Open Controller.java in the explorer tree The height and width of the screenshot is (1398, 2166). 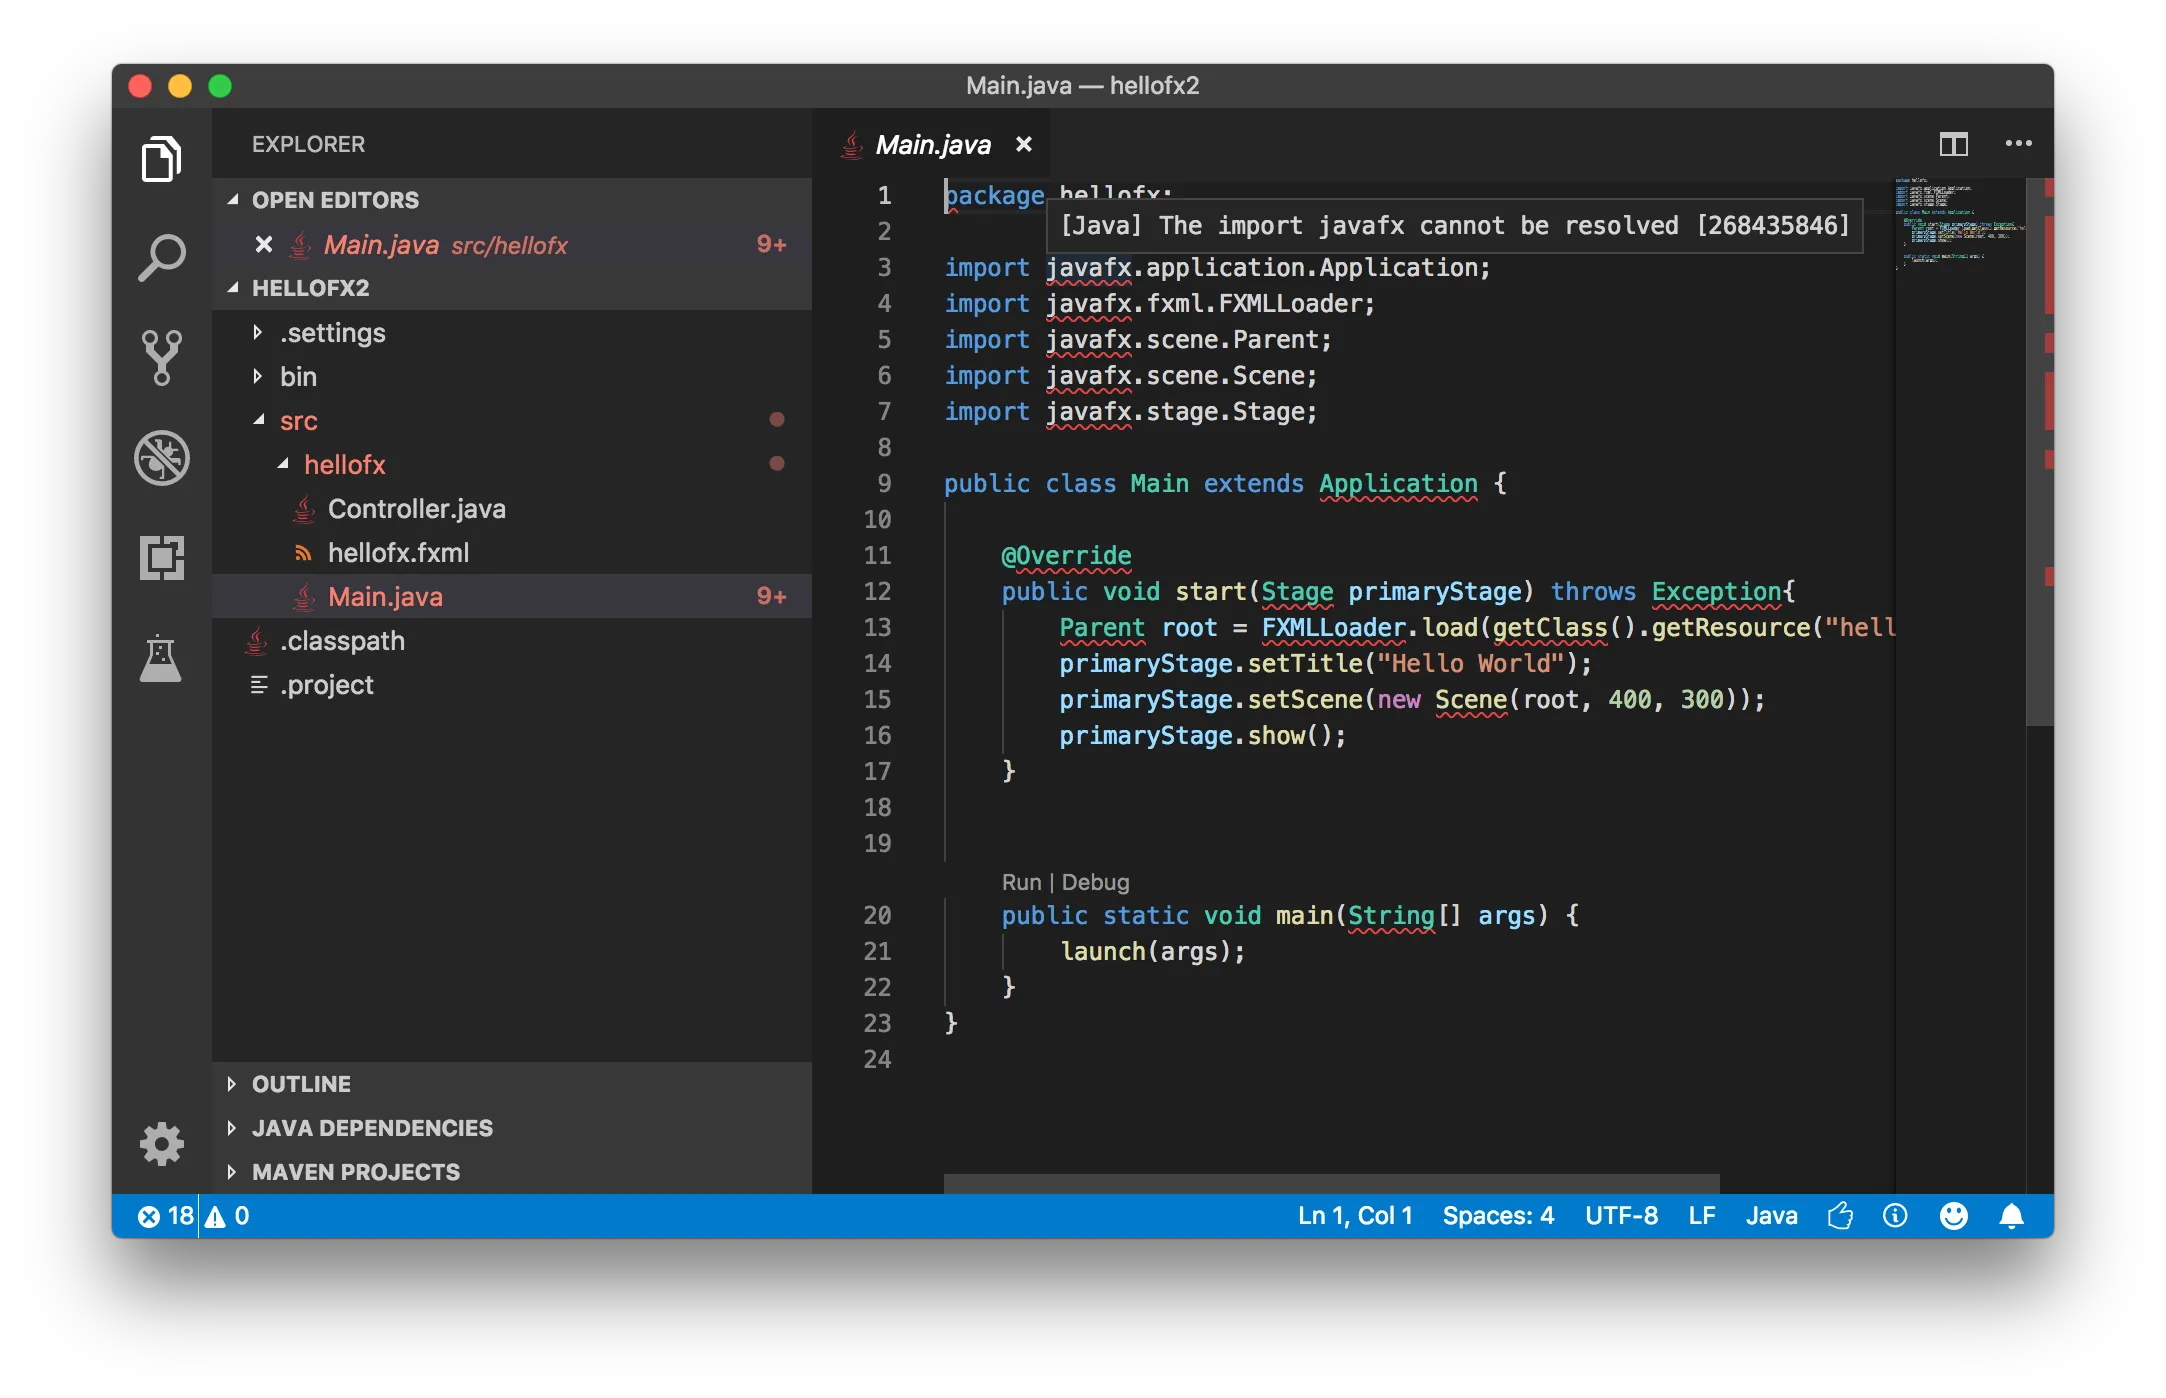(416, 509)
